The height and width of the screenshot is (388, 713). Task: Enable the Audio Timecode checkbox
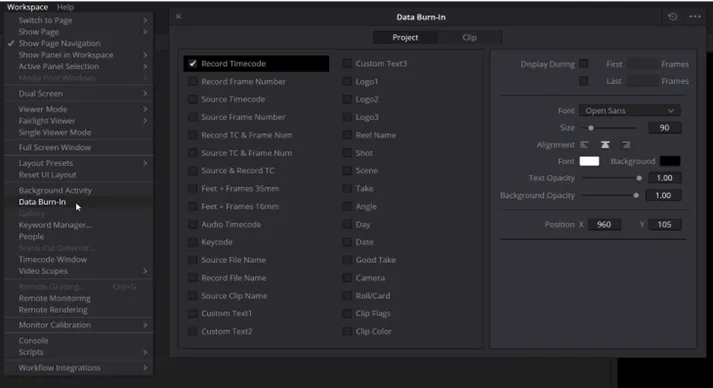[x=192, y=224]
